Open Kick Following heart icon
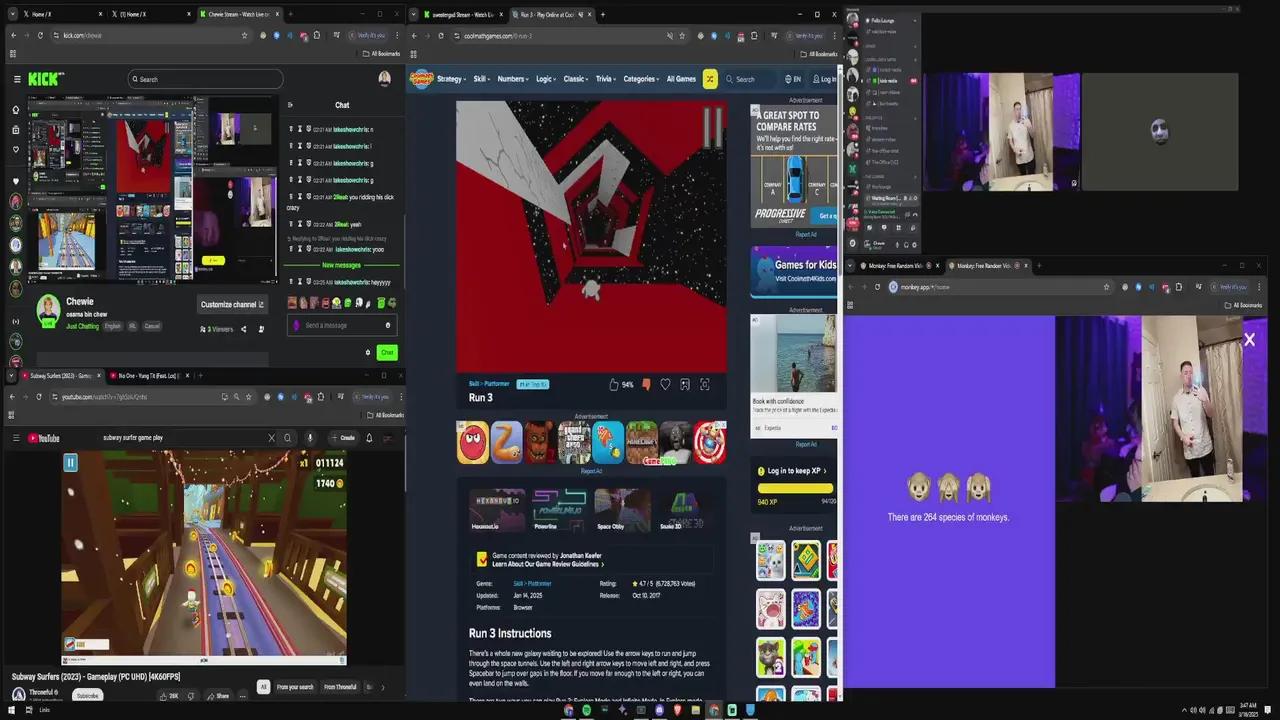The width and height of the screenshot is (1280, 720). pos(15,150)
